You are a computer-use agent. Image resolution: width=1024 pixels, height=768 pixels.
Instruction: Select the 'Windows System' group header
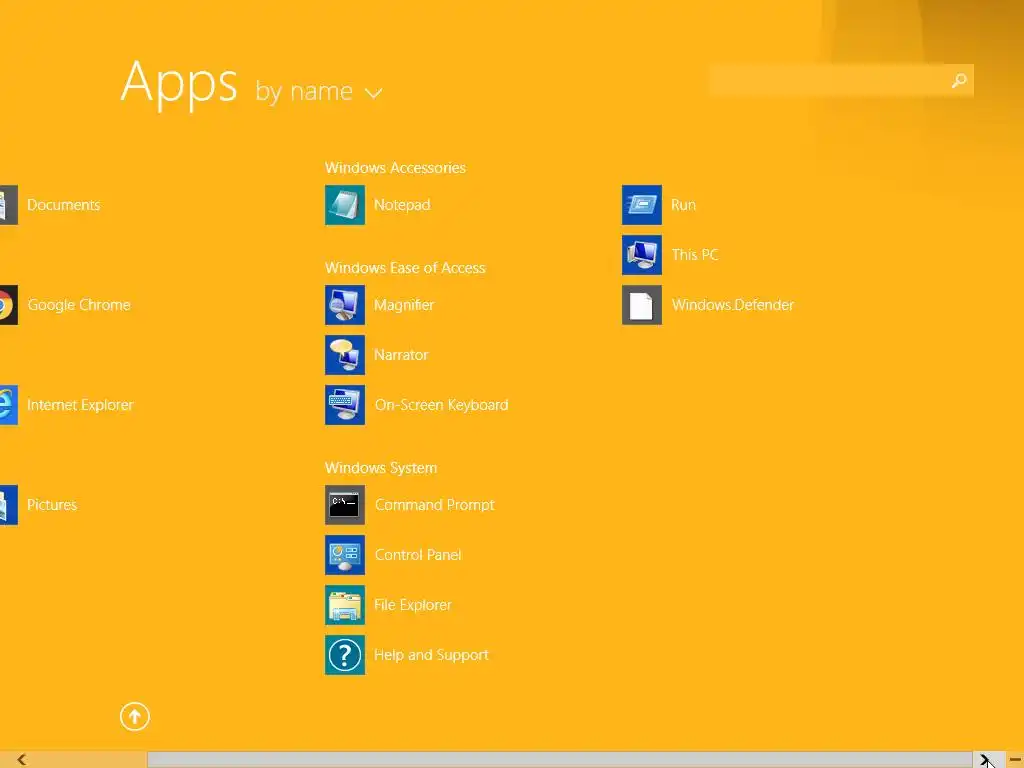[381, 468]
